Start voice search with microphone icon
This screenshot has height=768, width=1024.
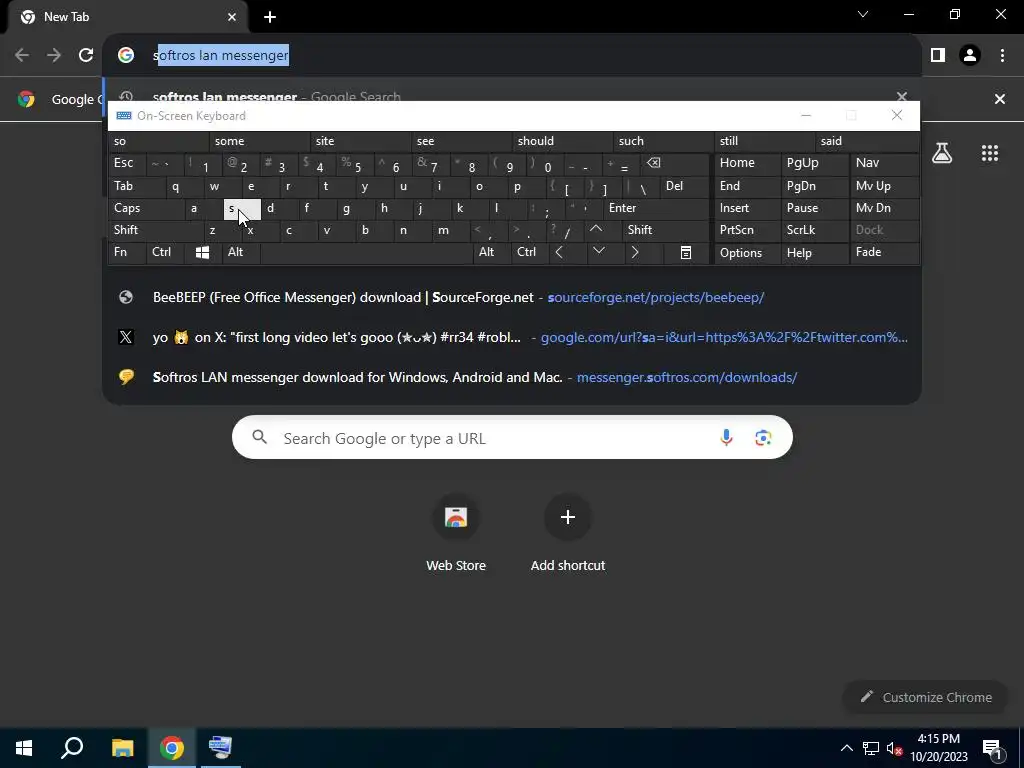pyautogui.click(x=726, y=438)
